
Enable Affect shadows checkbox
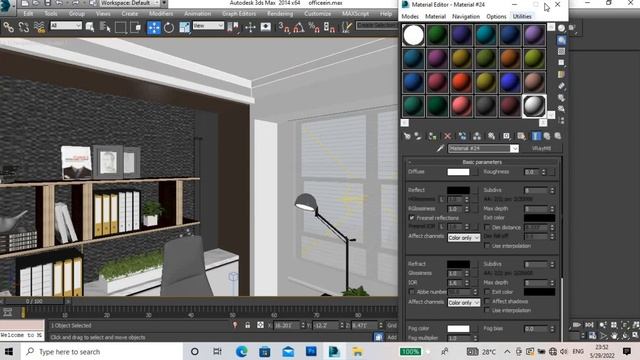click(x=487, y=301)
